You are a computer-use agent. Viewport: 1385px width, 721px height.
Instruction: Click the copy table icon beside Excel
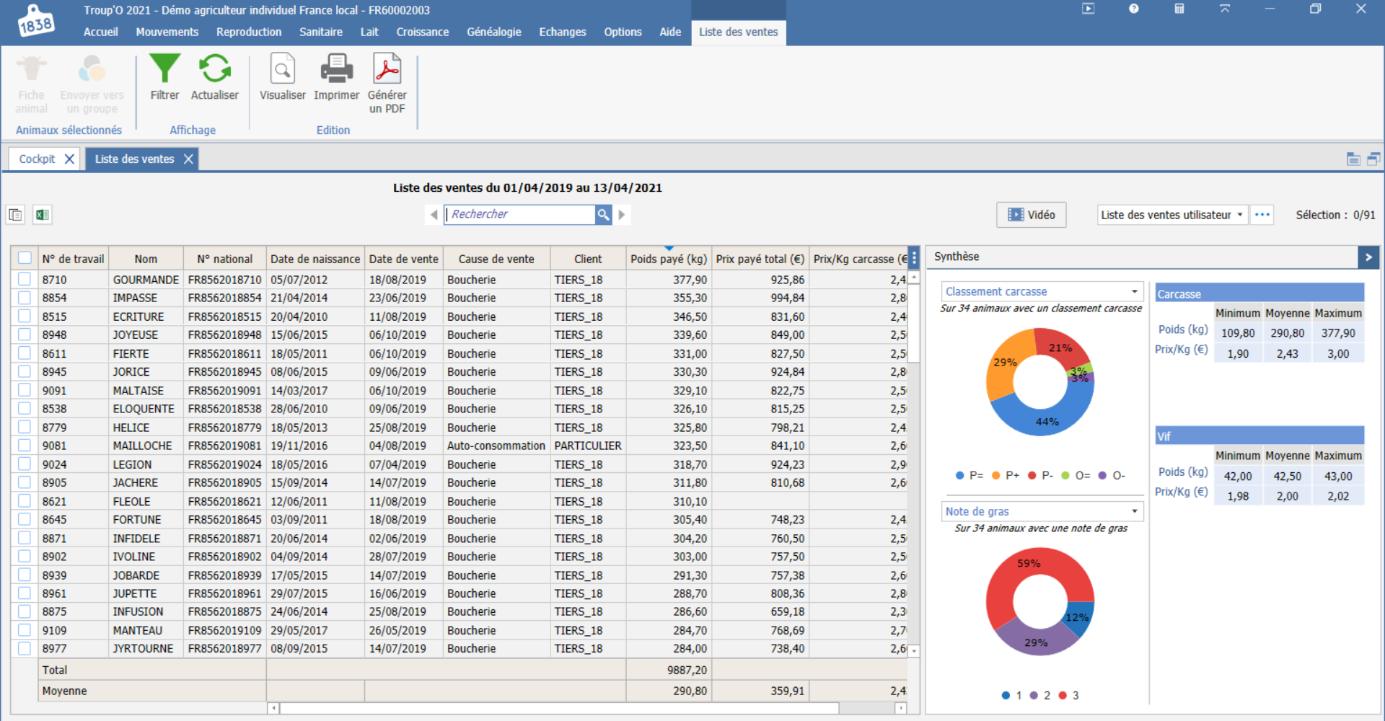pos(16,214)
